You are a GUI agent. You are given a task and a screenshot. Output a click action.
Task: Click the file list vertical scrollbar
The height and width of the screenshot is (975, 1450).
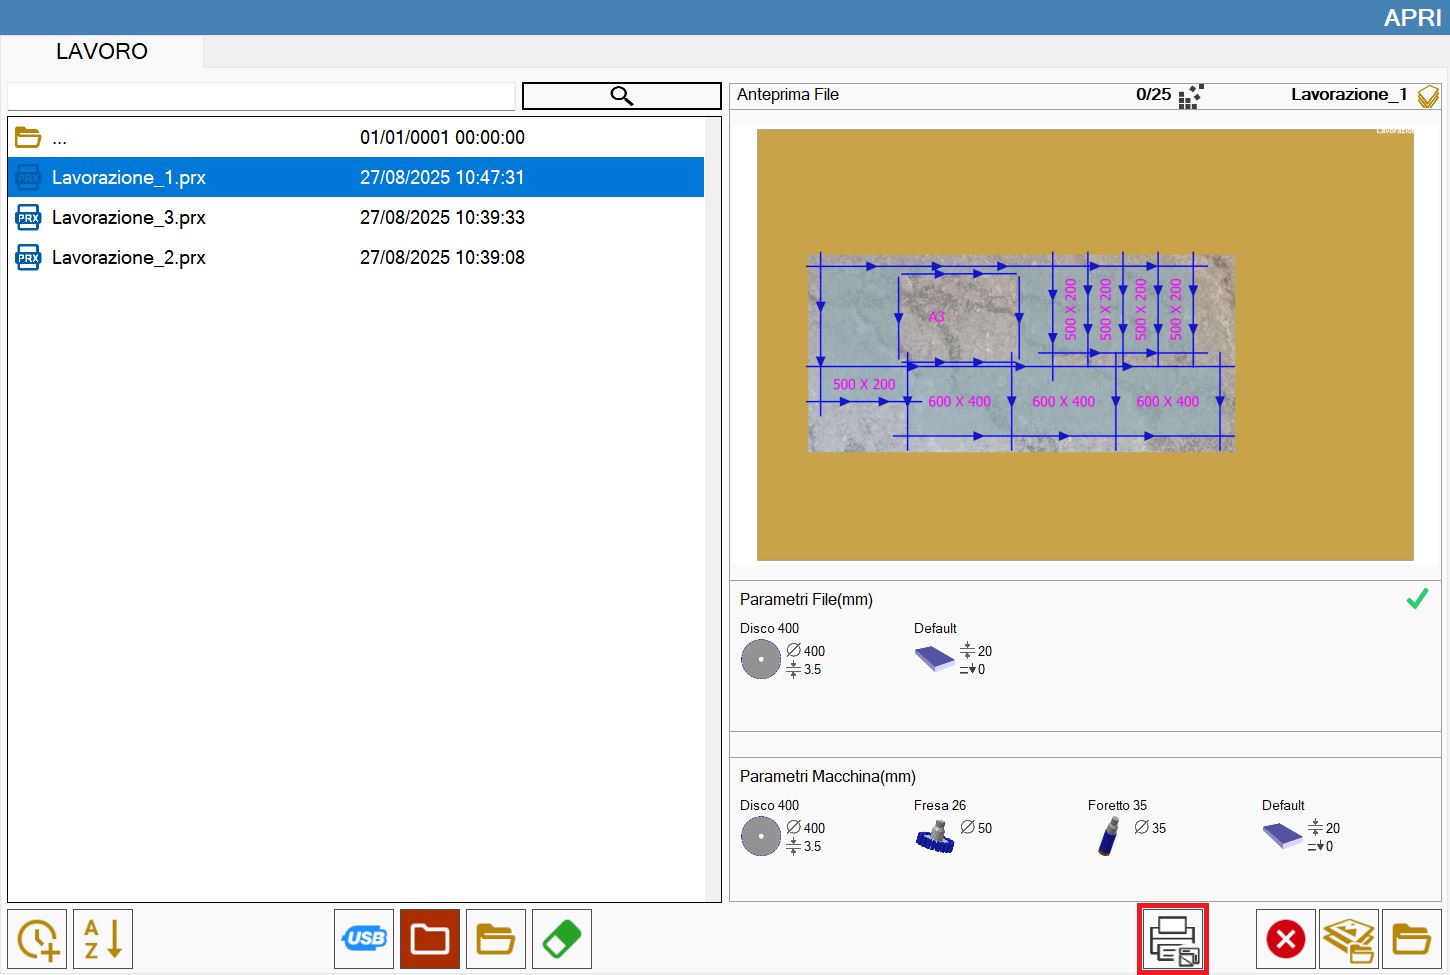click(x=713, y=509)
